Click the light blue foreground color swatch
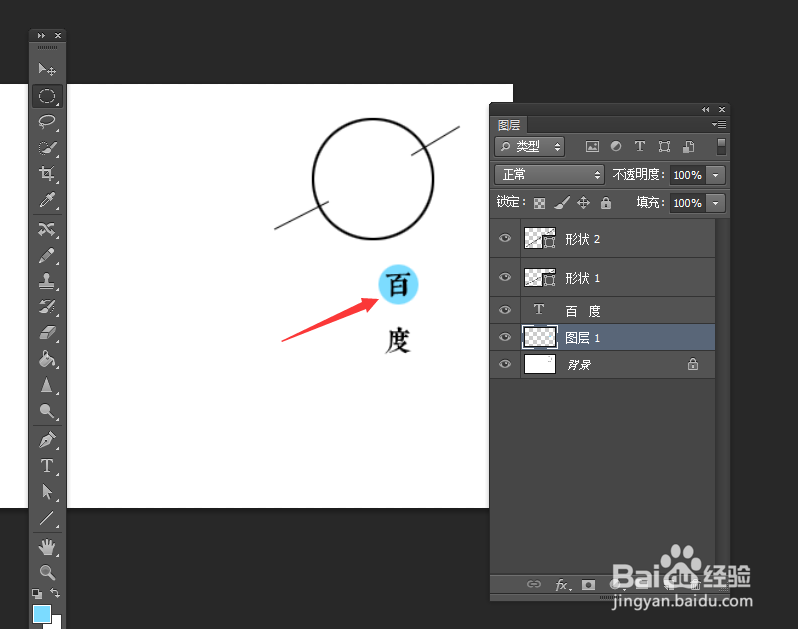 point(41,614)
